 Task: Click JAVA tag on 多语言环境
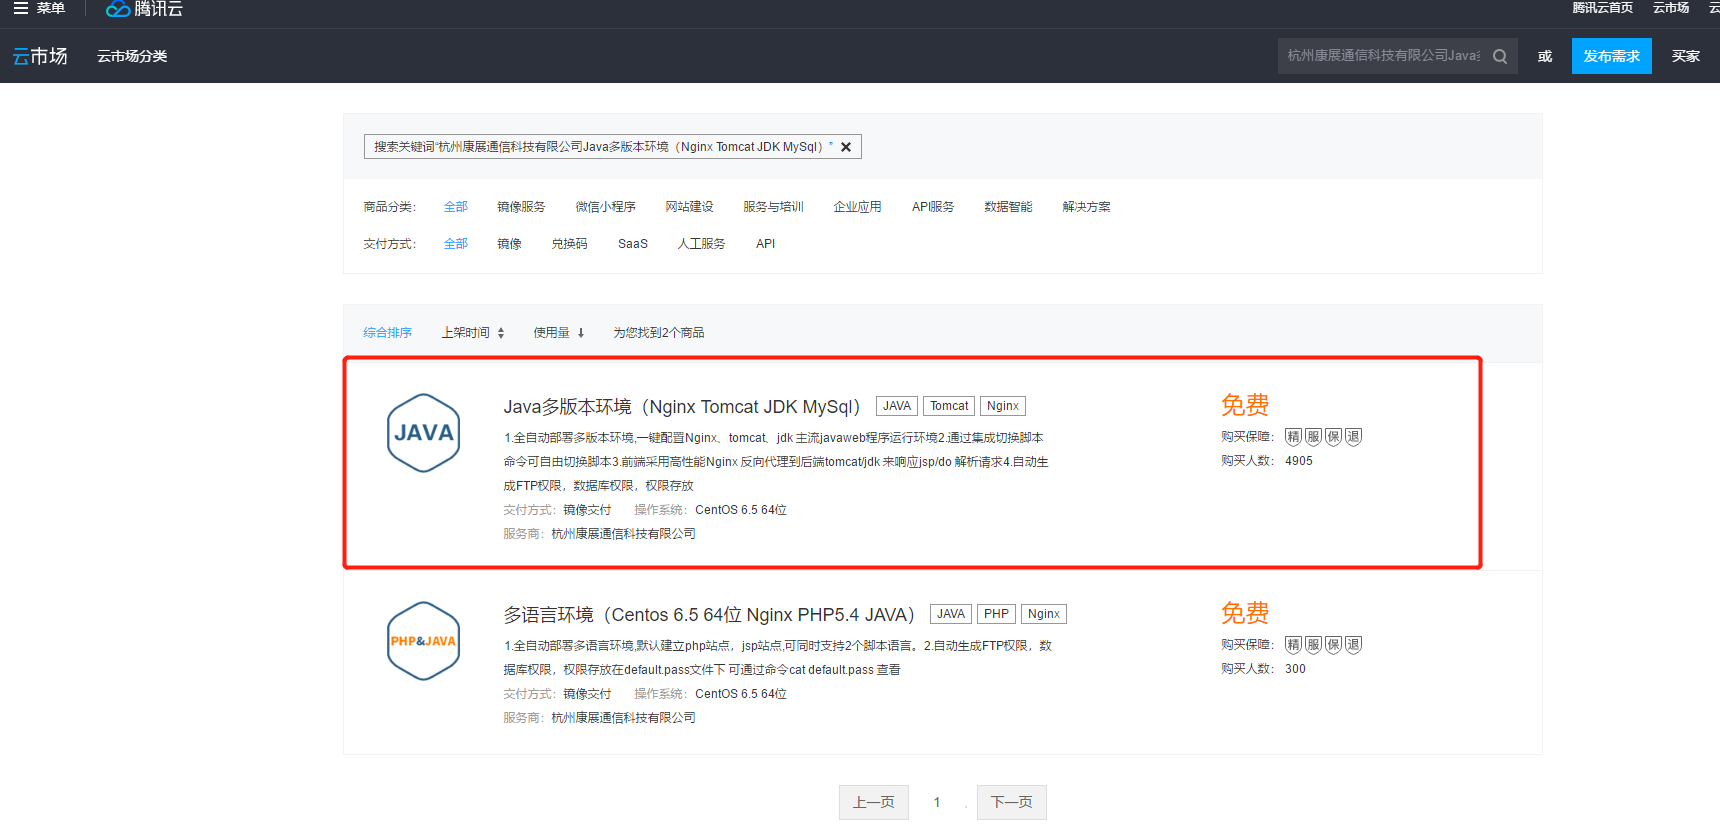[951, 614]
